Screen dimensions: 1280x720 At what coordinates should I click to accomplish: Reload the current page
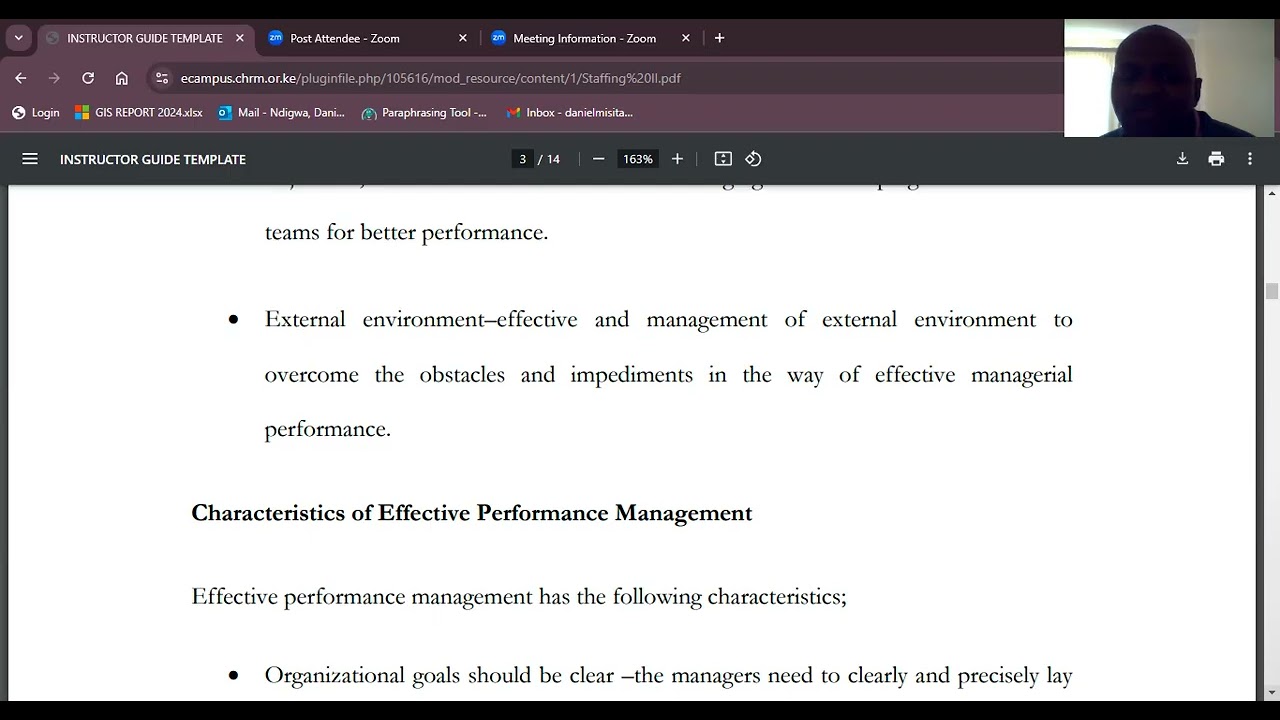(x=88, y=78)
